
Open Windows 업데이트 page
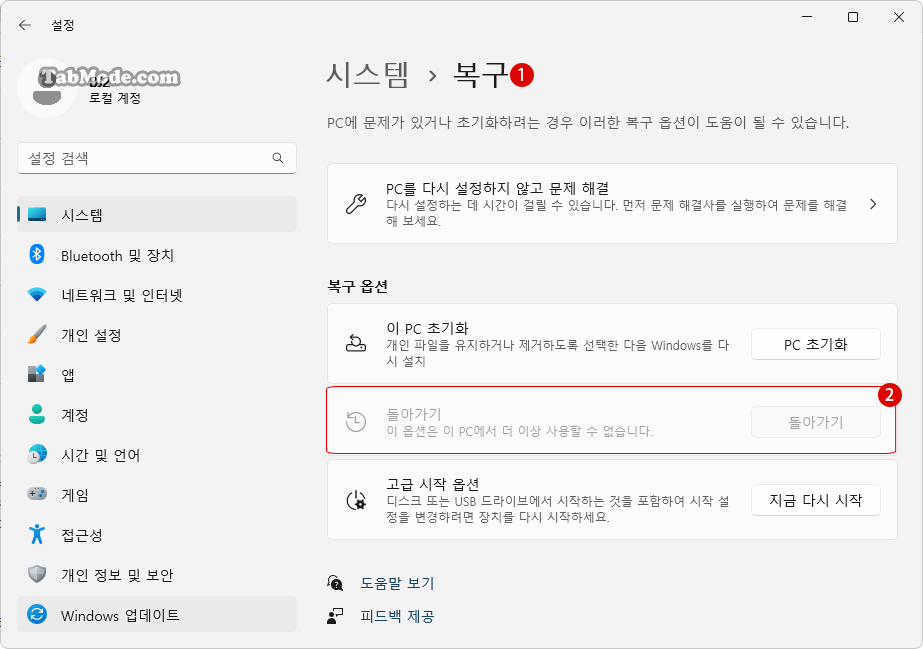[x=157, y=614]
